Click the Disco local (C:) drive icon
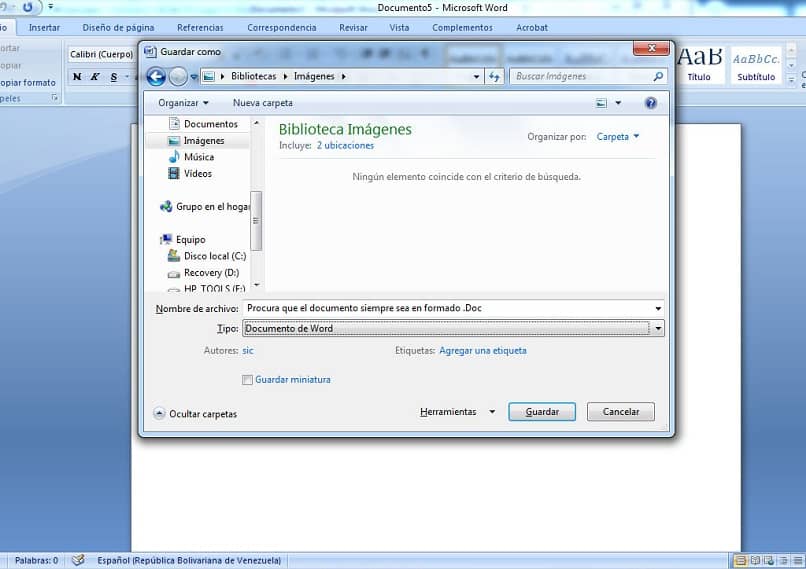The image size is (806, 569). click(174, 255)
